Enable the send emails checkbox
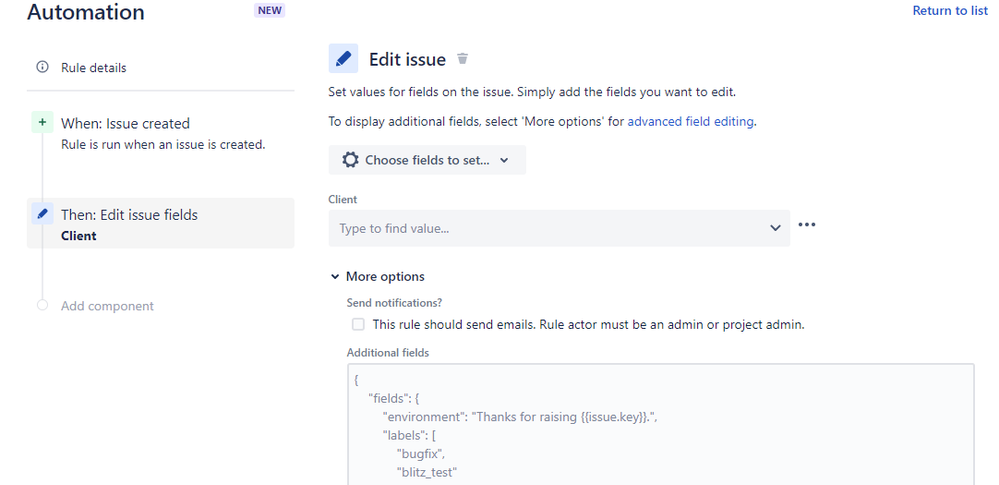This screenshot has width=999, height=485. (358, 324)
